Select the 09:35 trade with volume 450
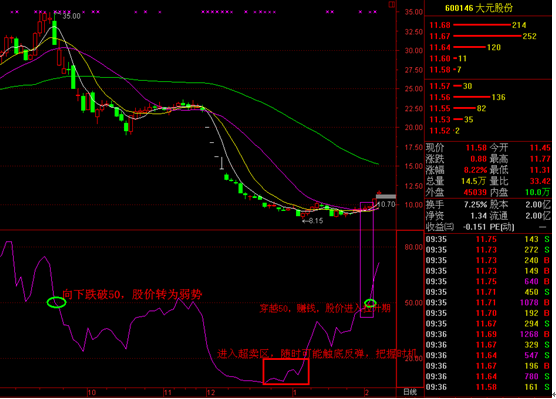Viewport: 556px width, 399px height. (488, 292)
